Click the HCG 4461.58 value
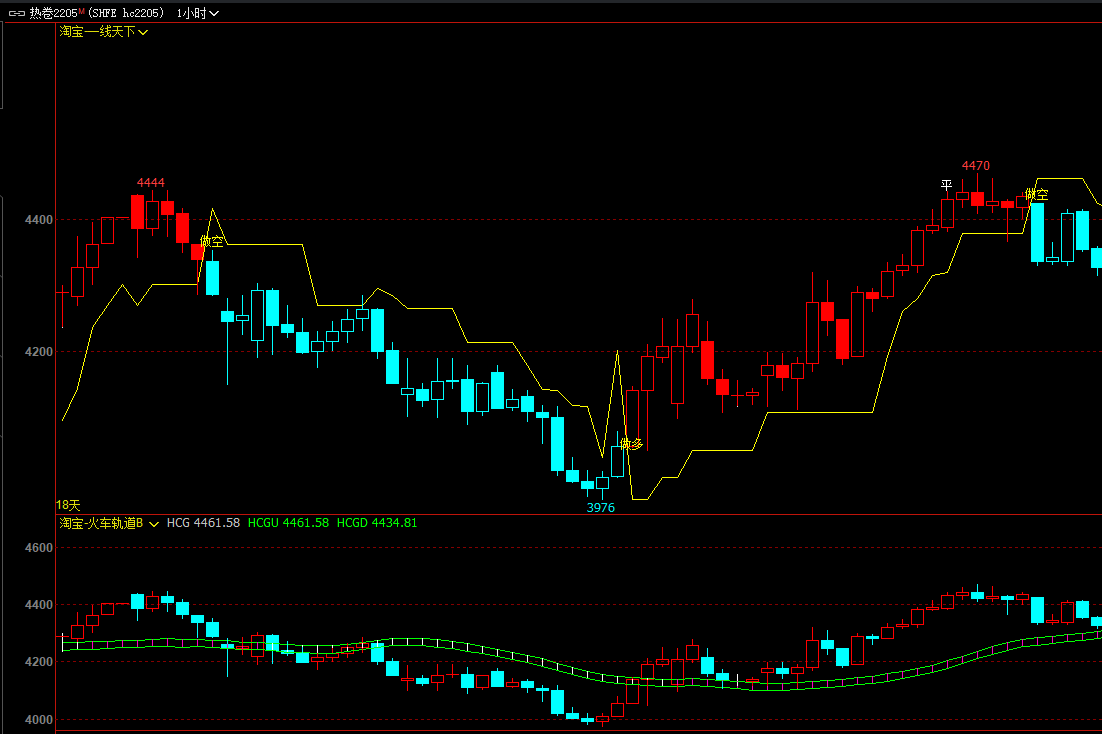The width and height of the screenshot is (1102, 734). pos(203,523)
